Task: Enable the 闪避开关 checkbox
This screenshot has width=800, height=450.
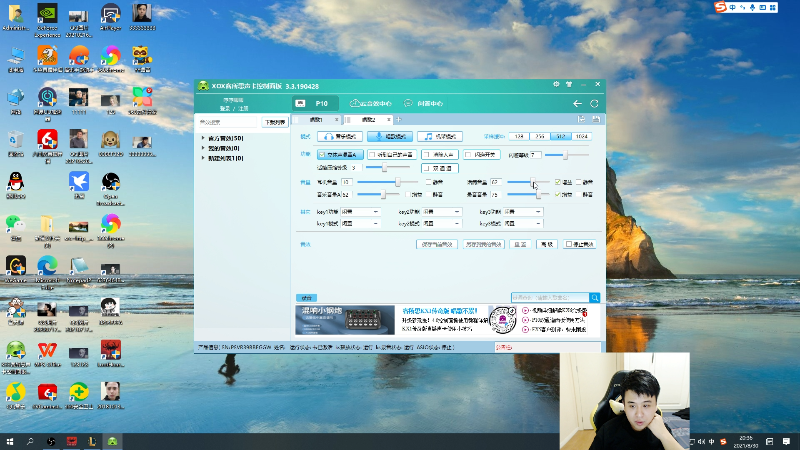Action: 468,155
